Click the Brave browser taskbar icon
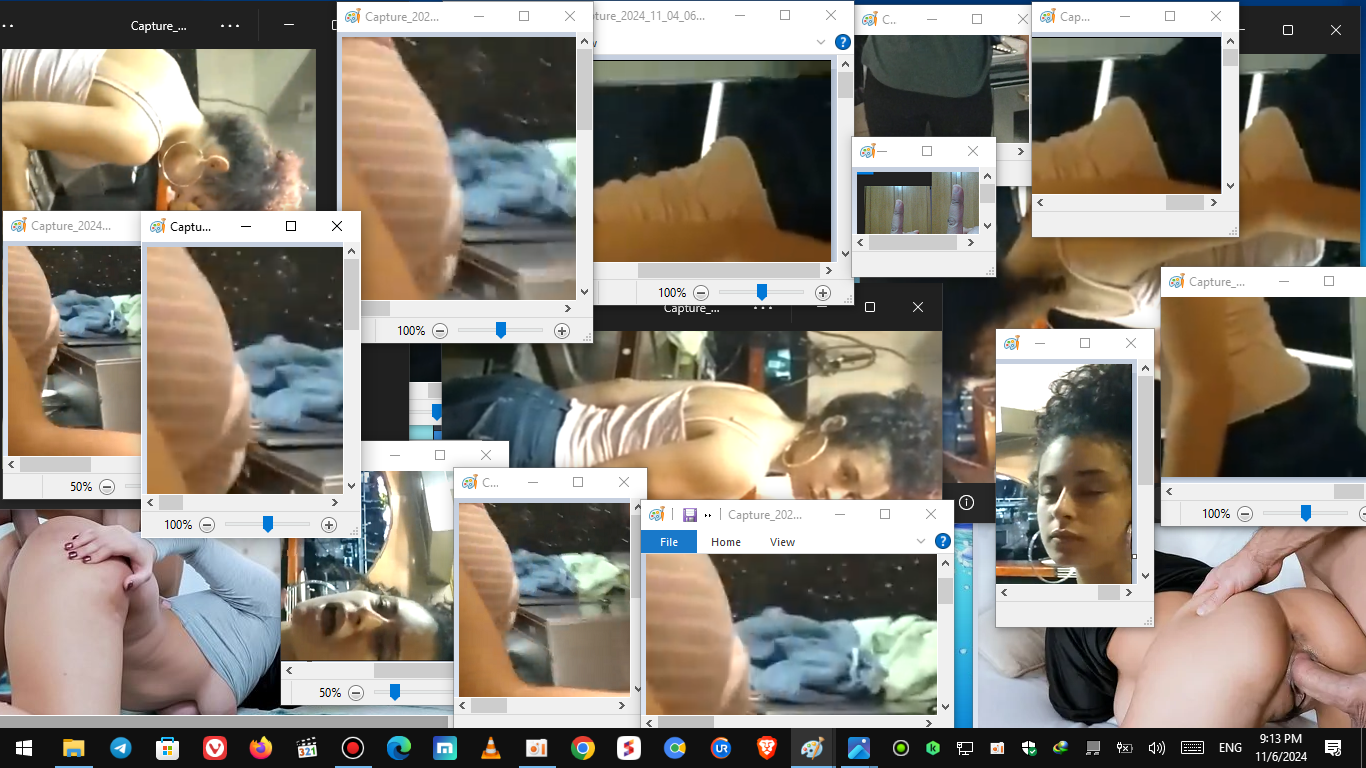 pos(766,748)
